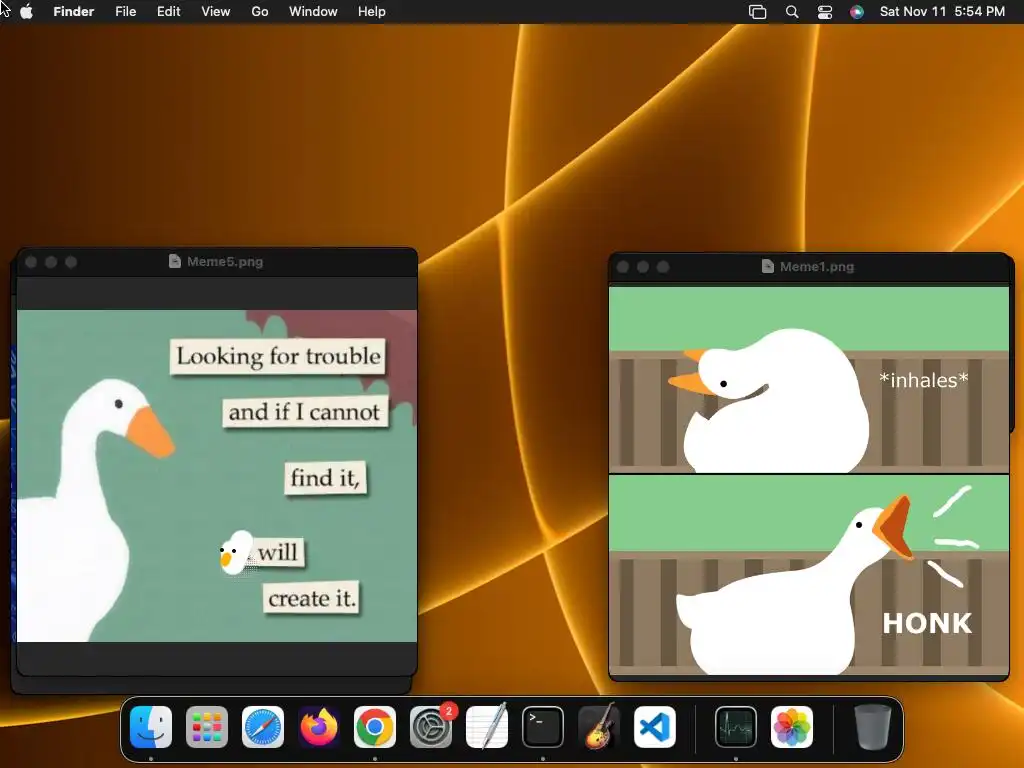Click the 'find it,' text strip
The height and width of the screenshot is (768, 1024).
click(325, 477)
